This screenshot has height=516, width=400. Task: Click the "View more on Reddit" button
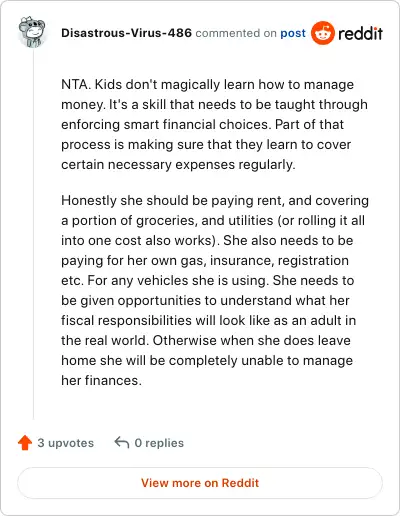200,483
